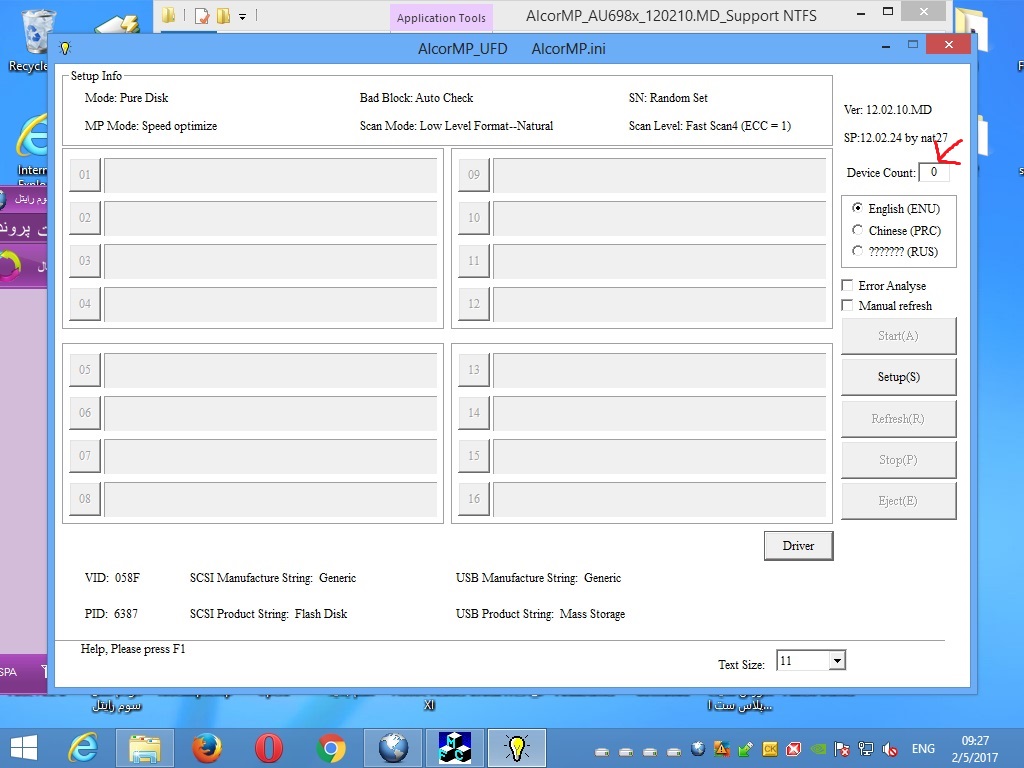Open the clock showing 09:27
The height and width of the screenshot is (768, 1024).
tap(975, 748)
